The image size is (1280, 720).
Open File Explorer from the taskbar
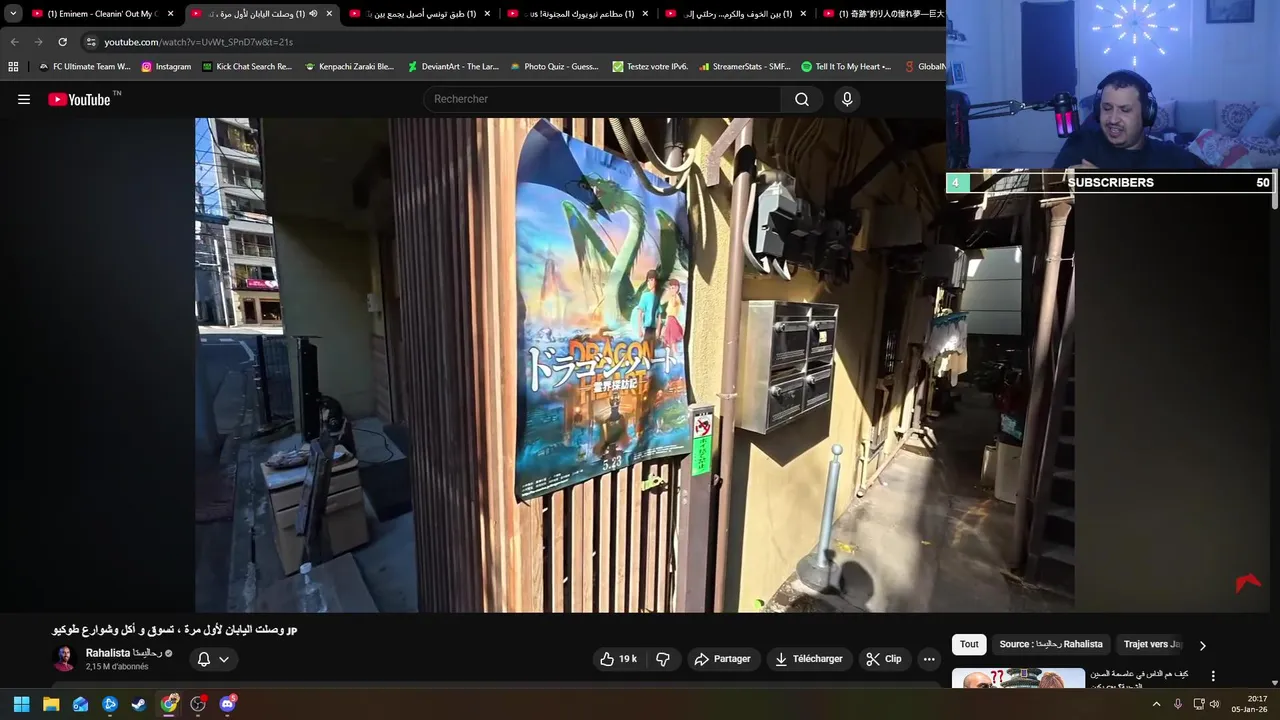[51, 704]
